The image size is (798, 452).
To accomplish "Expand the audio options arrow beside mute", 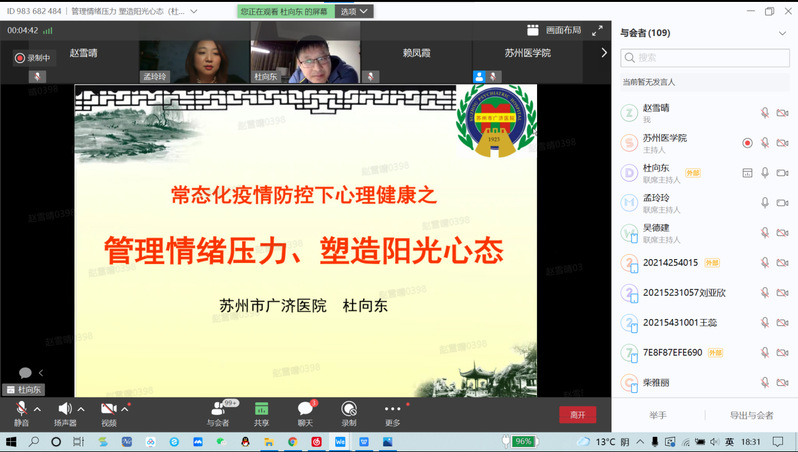I will point(37,409).
